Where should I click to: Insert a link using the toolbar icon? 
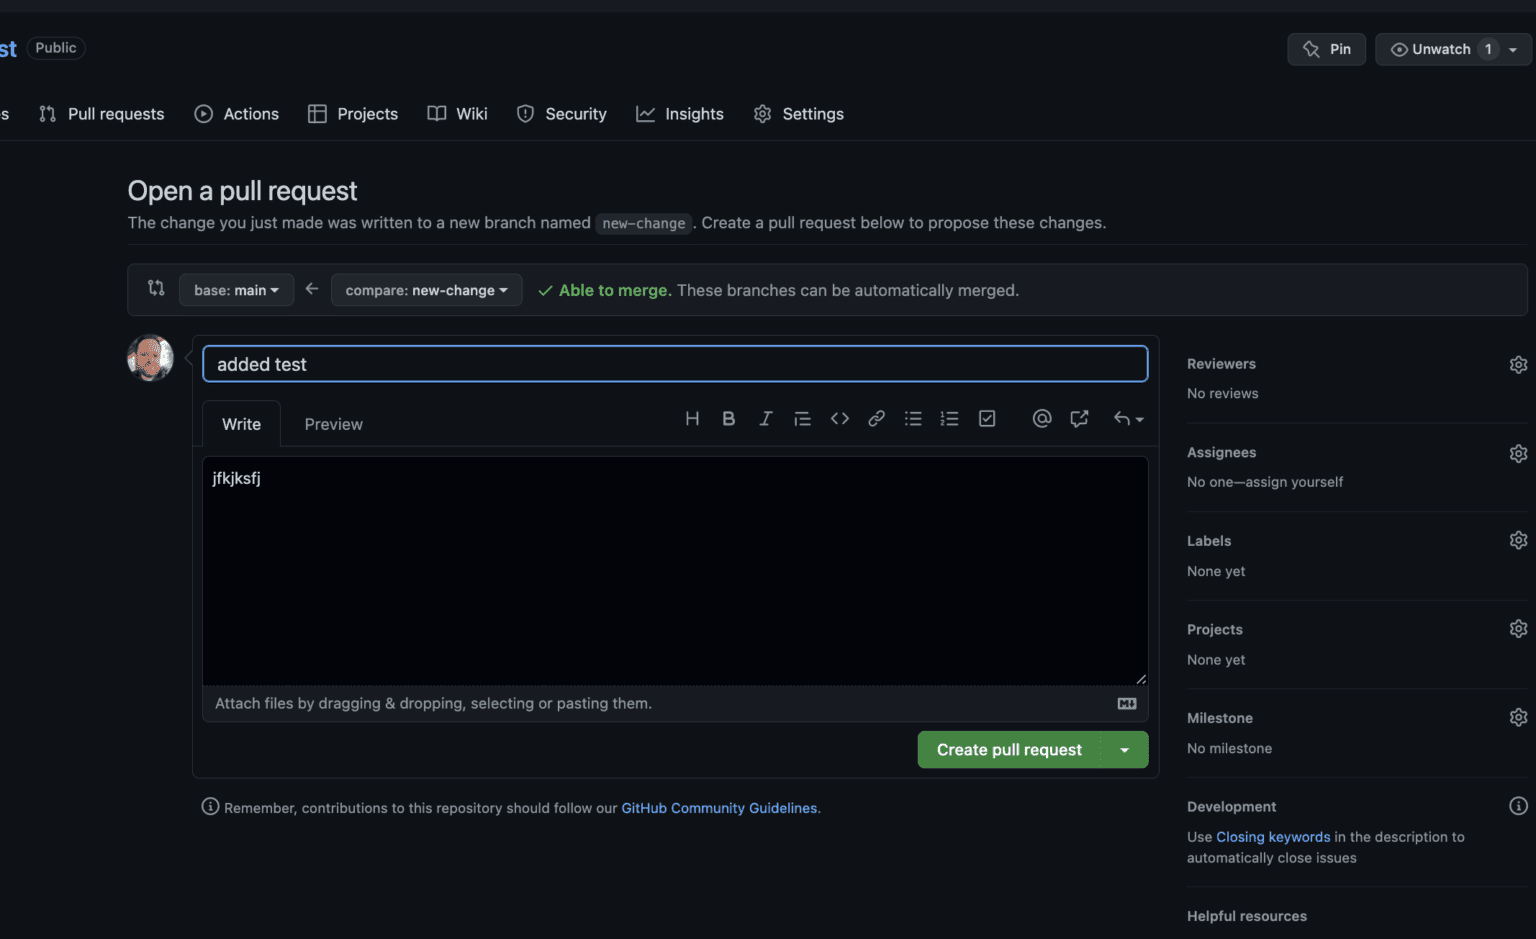click(876, 418)
